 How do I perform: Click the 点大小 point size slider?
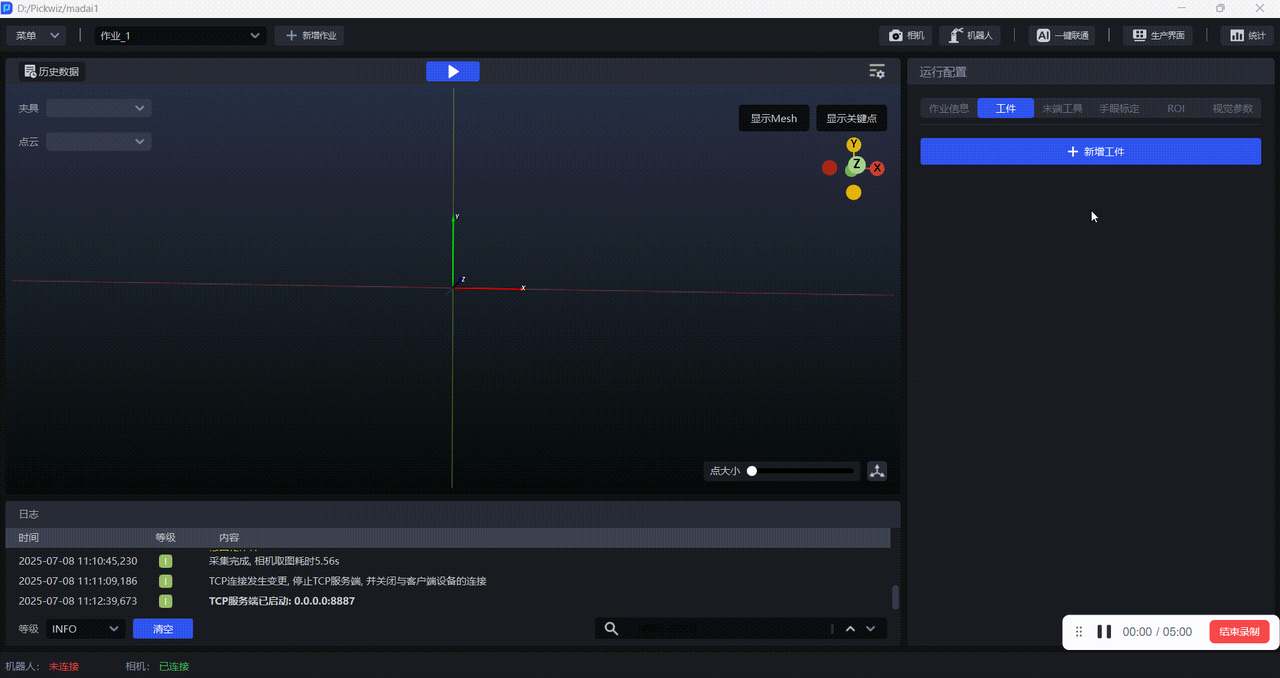802,471
